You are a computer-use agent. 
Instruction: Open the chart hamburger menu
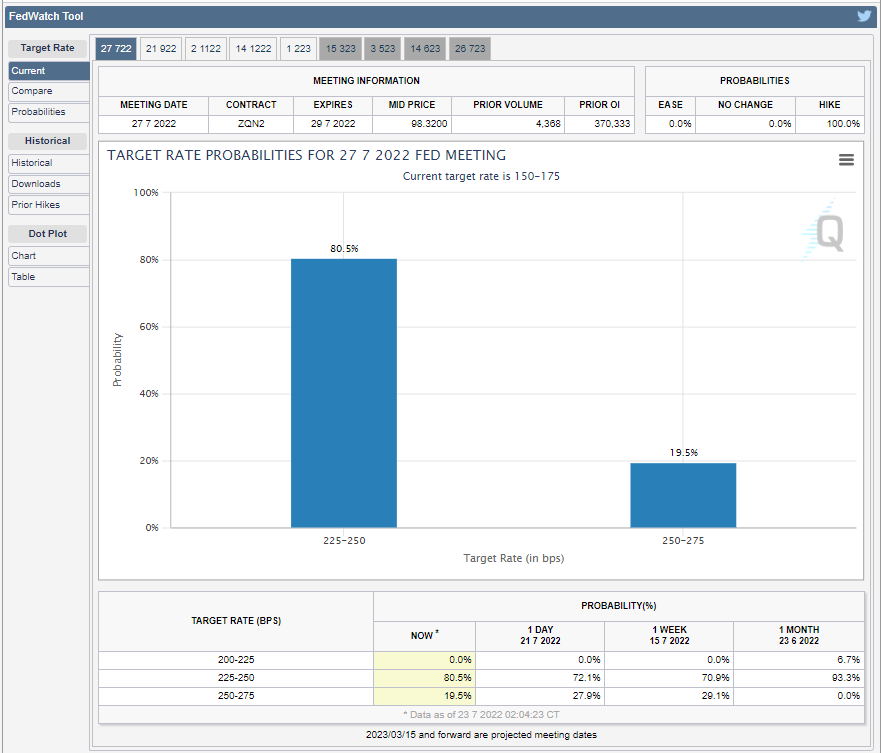(x=846, y=160)
